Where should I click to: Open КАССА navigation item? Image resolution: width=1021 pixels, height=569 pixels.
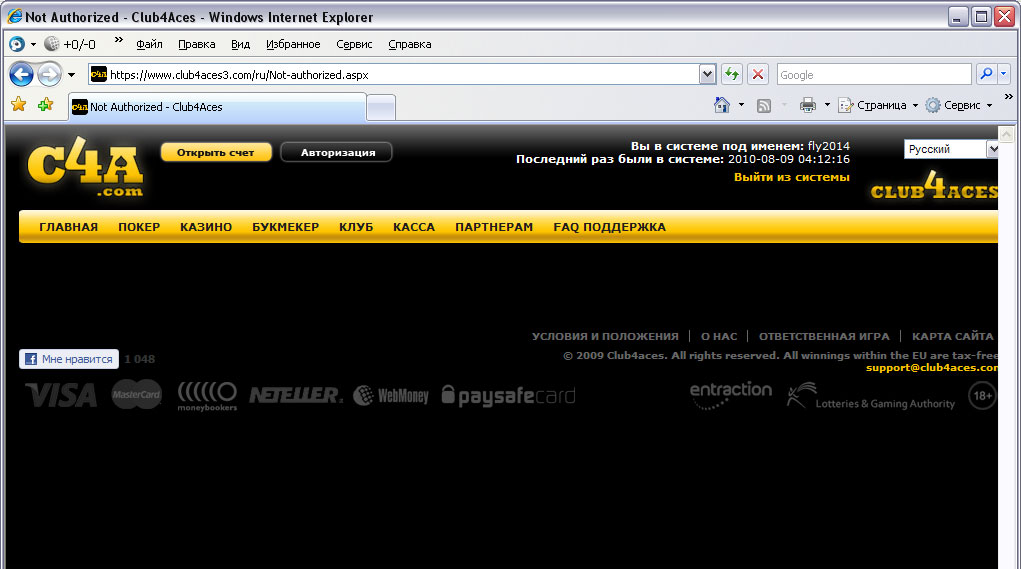pyautogui.click(x=413, y=227)
